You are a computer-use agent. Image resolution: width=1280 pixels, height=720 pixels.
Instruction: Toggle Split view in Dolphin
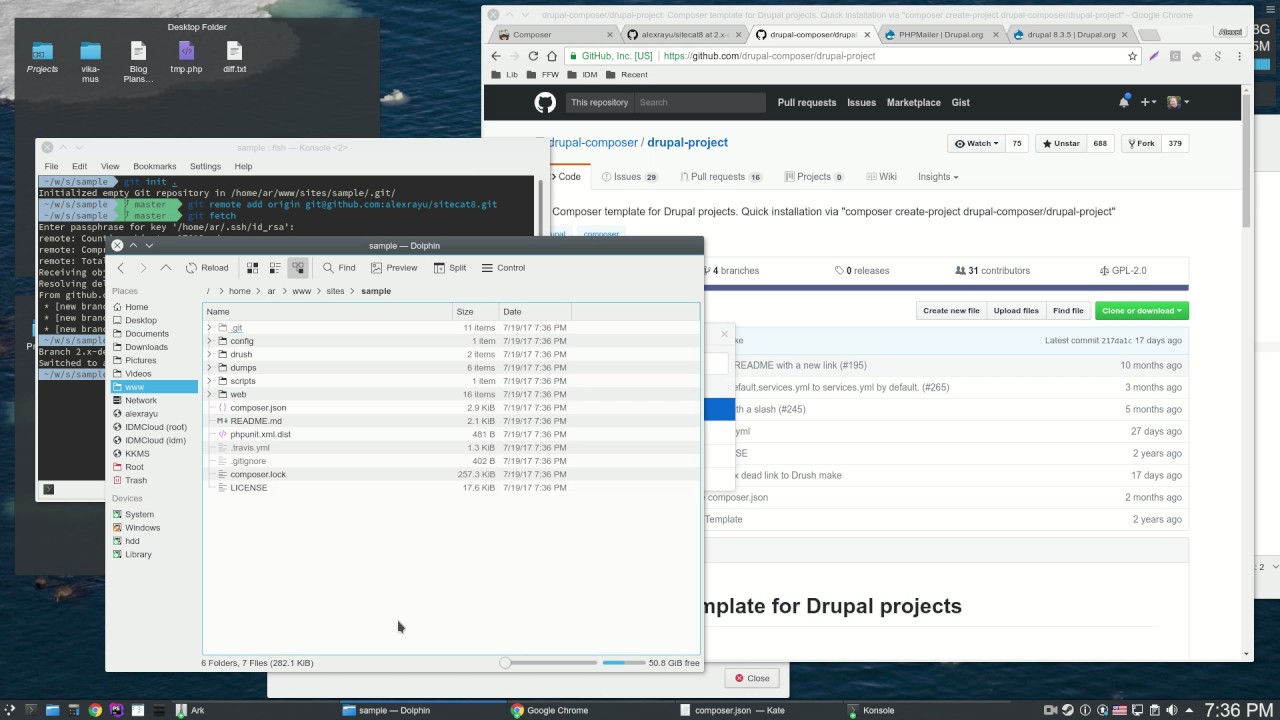(x=449, y=268)
